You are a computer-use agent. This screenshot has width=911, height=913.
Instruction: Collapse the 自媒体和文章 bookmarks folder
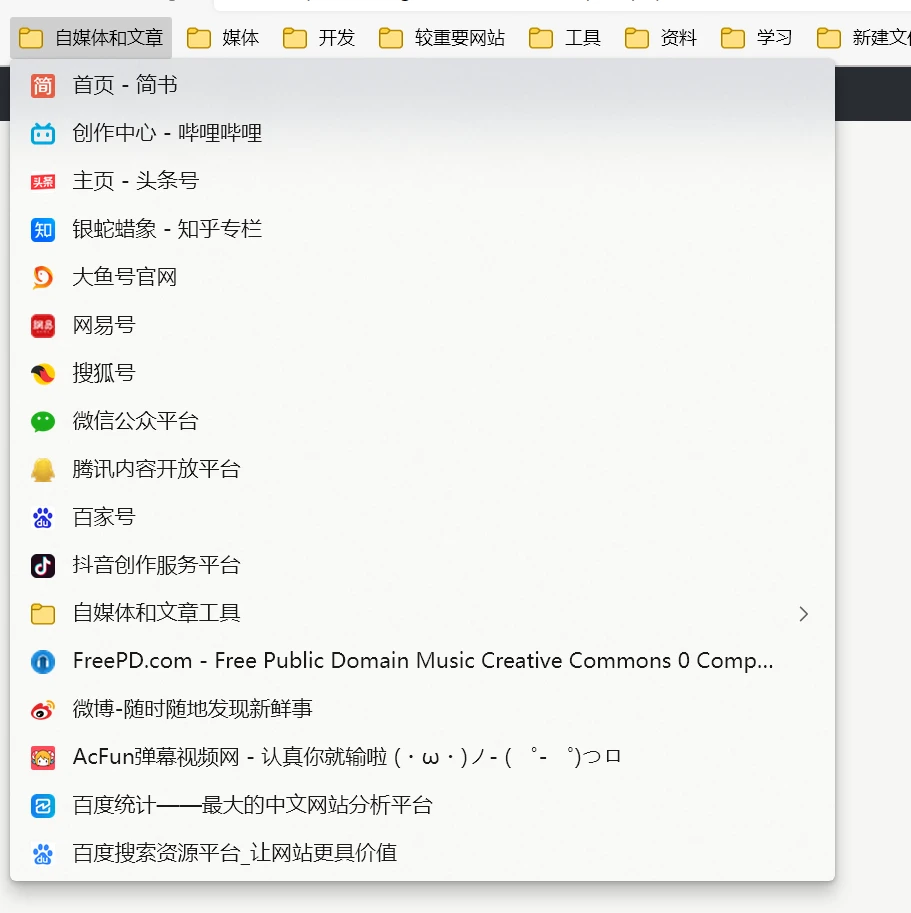coord(91,38)
